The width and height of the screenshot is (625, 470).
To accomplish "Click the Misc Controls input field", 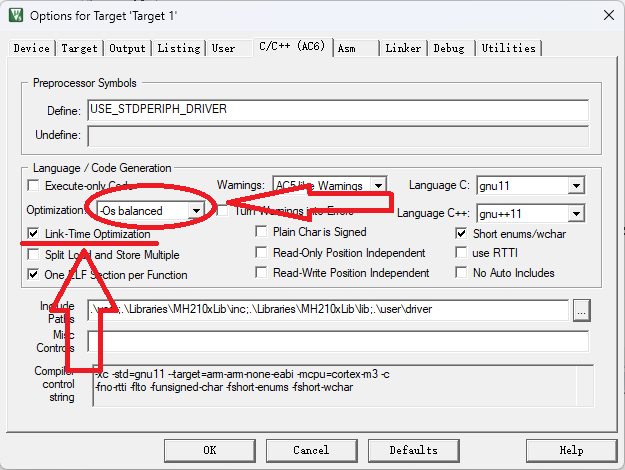I will pos(338,342).
